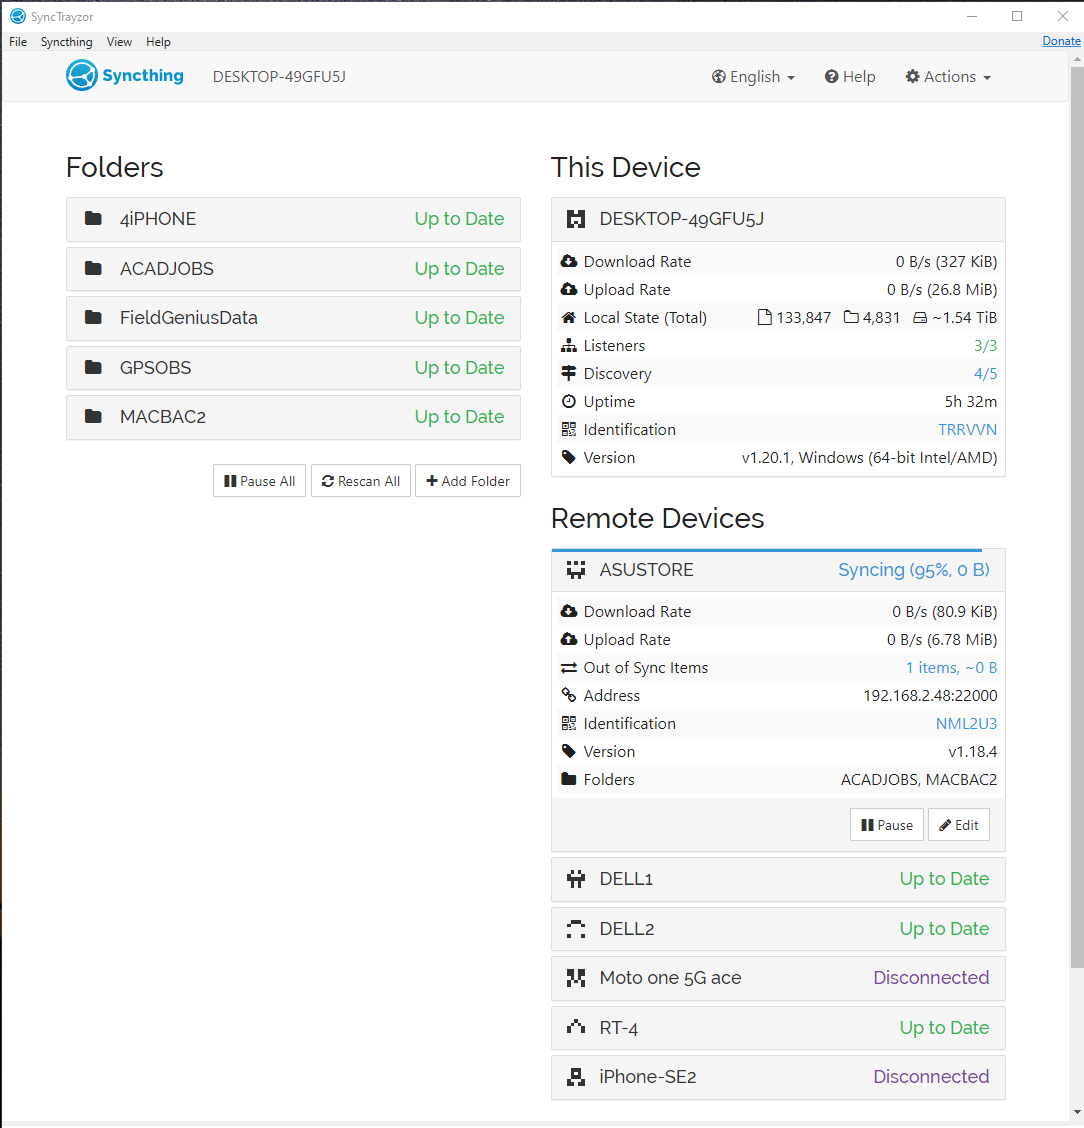Expand the RT-4 device panel
Screen dimensions: 1084x1128
778,1028
